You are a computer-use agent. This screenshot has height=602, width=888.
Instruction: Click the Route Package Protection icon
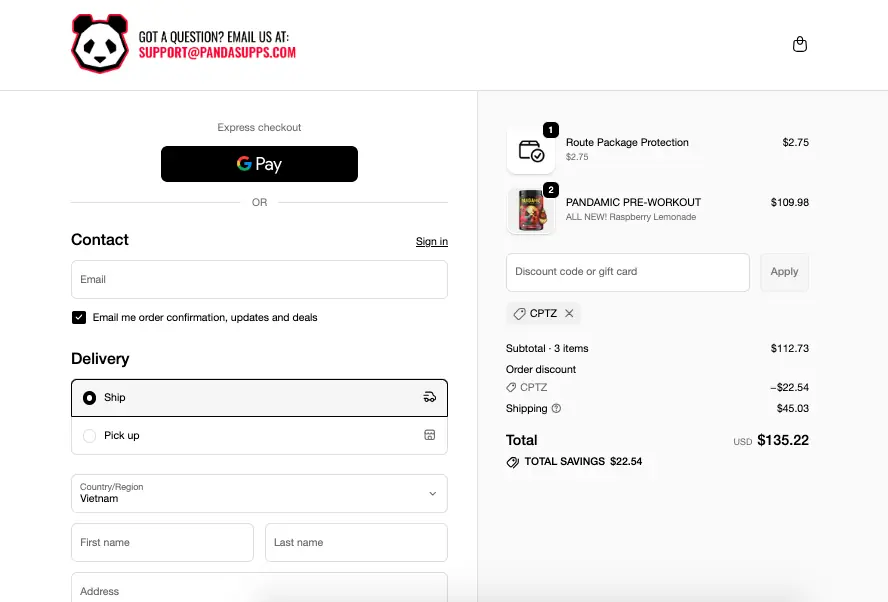click(x=531, y=151)
